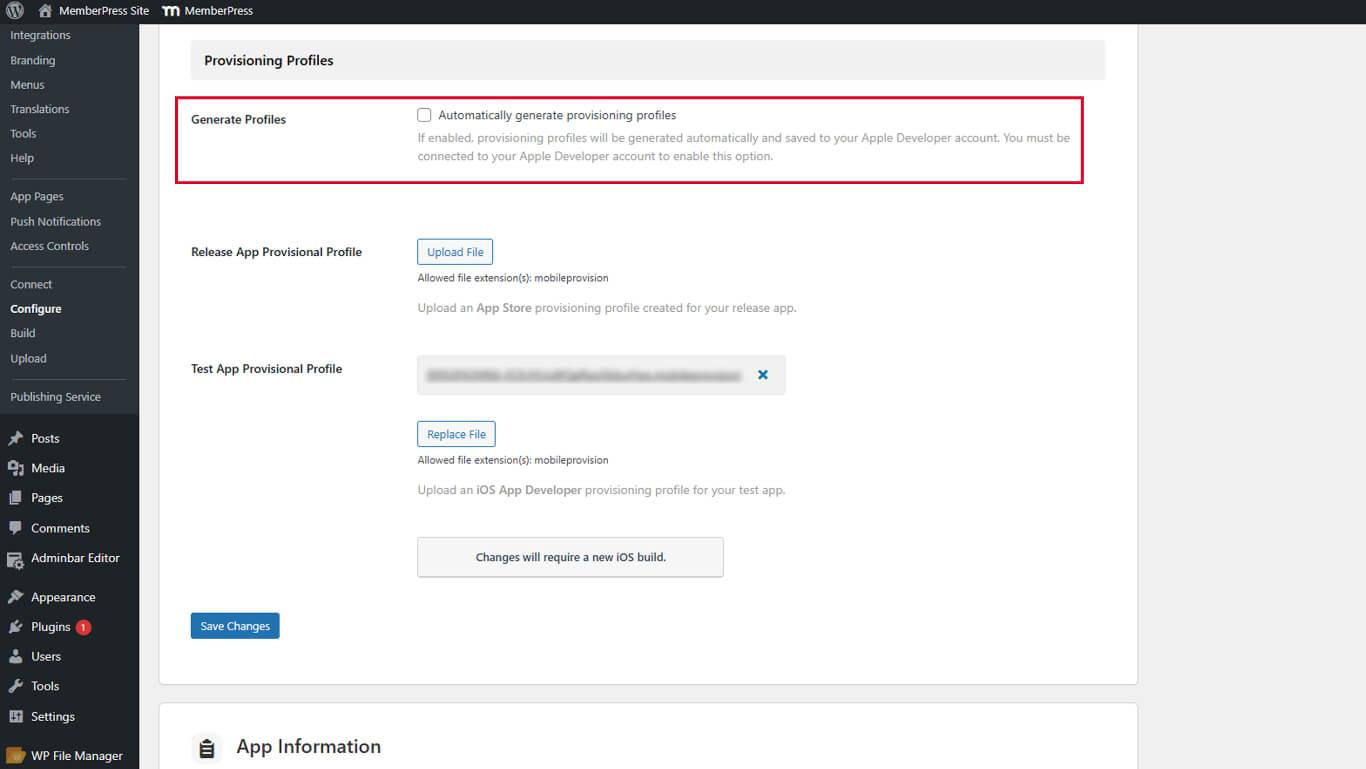Screen dimensions: 1366x769
Task: Click the Tools wrench icon in the sidebar
Action: click(x=17, y=686)
